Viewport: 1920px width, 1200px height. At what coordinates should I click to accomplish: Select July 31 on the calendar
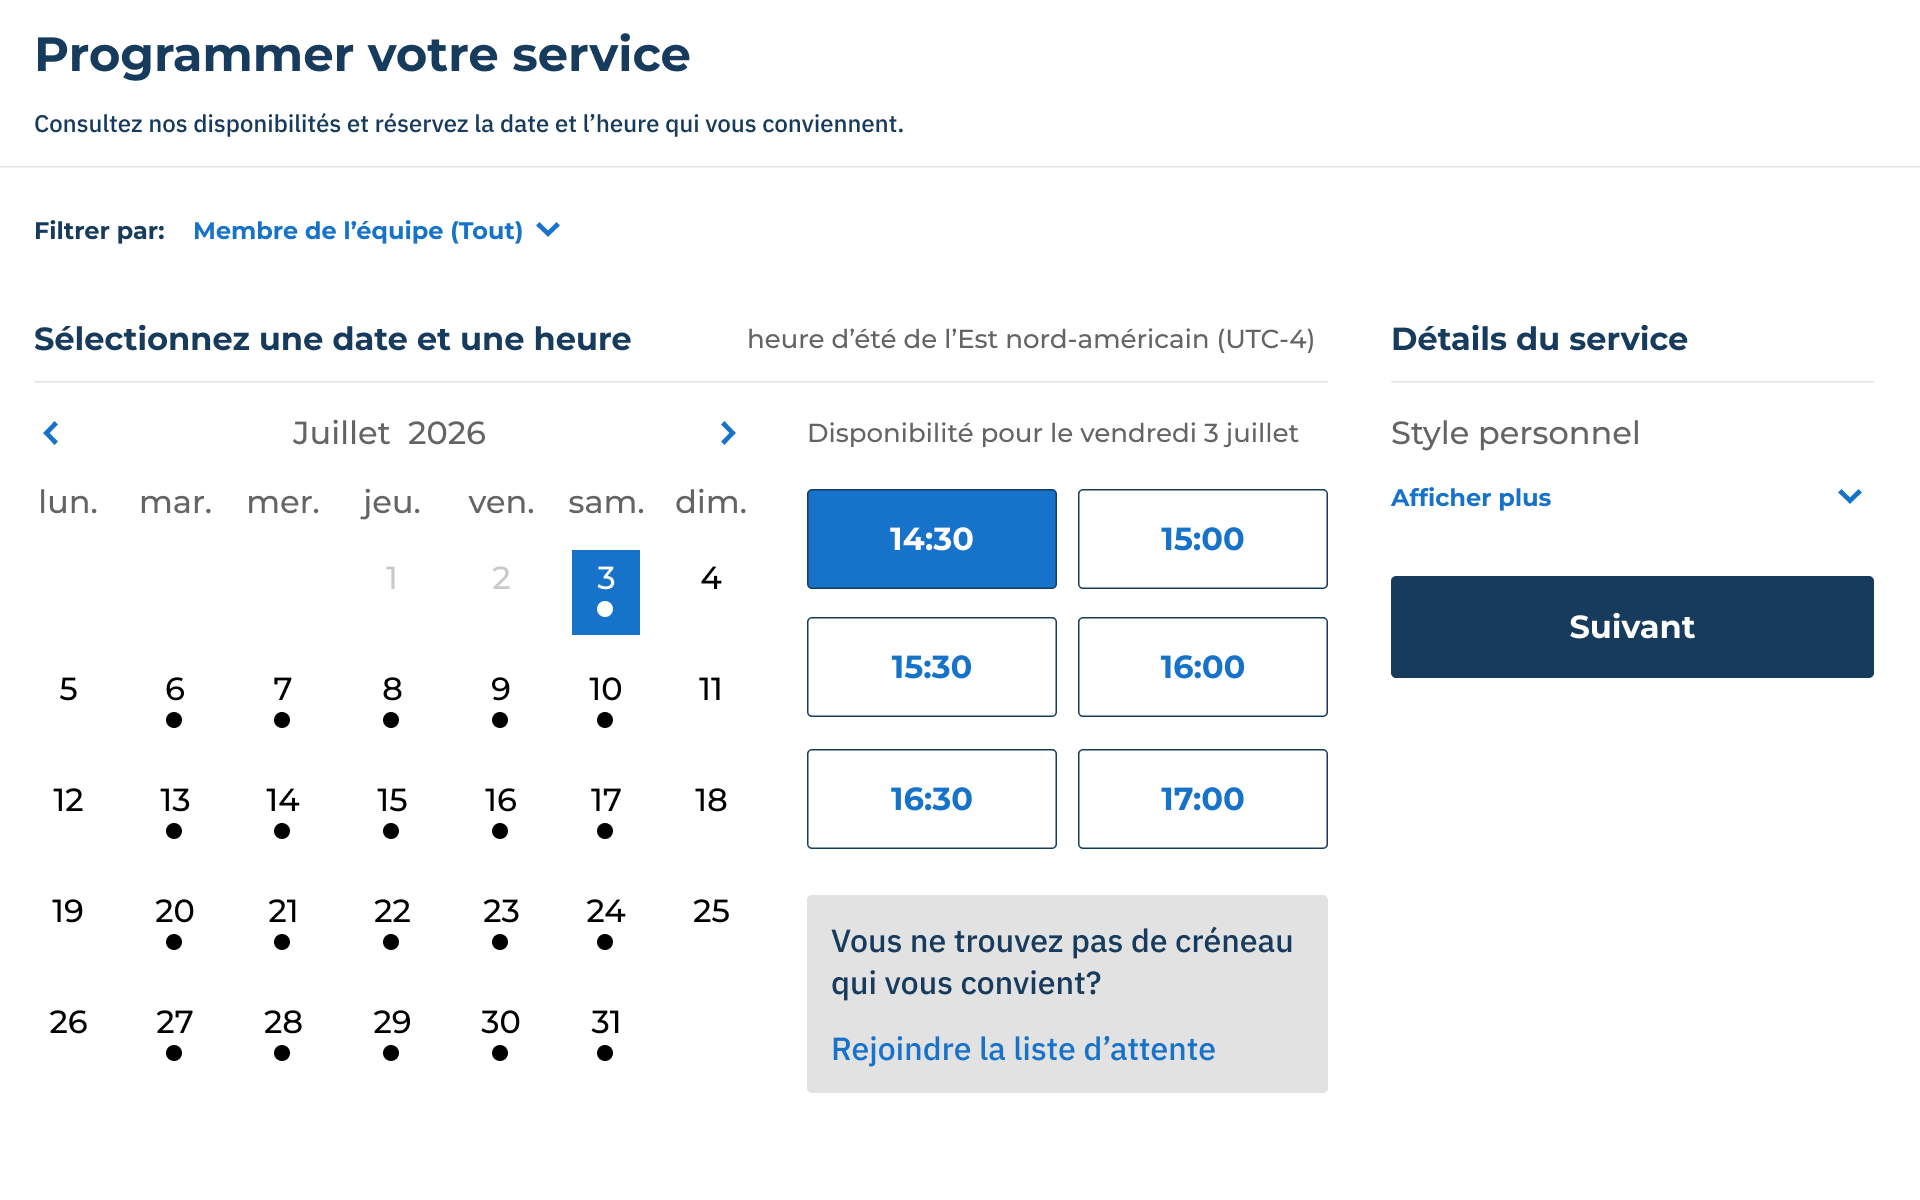point(605,1035)
